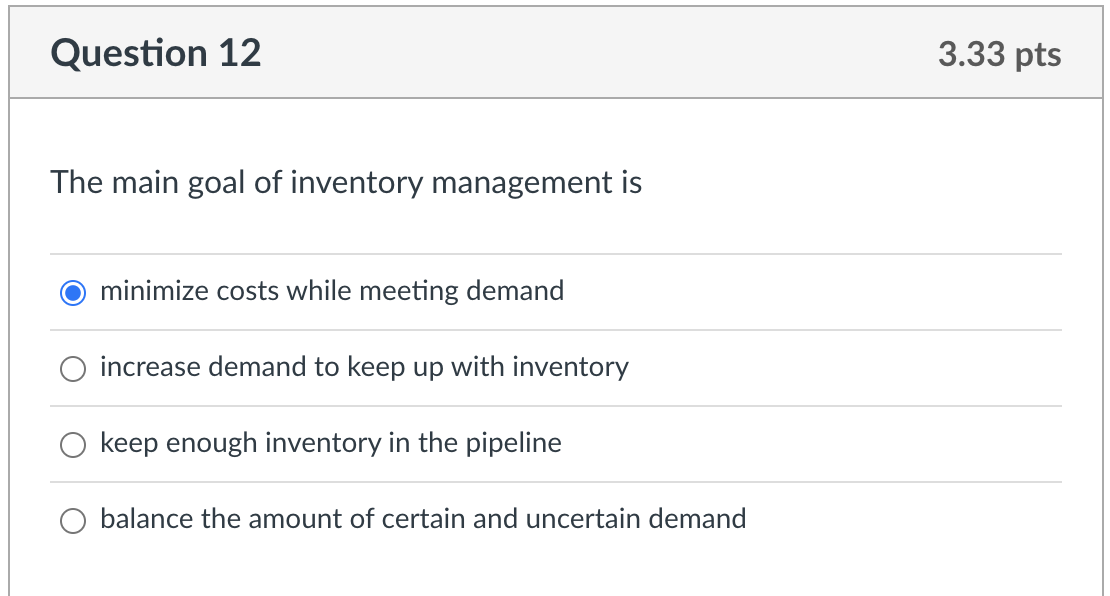Click the text 'minimize costs while meeting demand'
Image resolution: width=1110 pixels, height=596 pixels.
[x=331, y=291]
